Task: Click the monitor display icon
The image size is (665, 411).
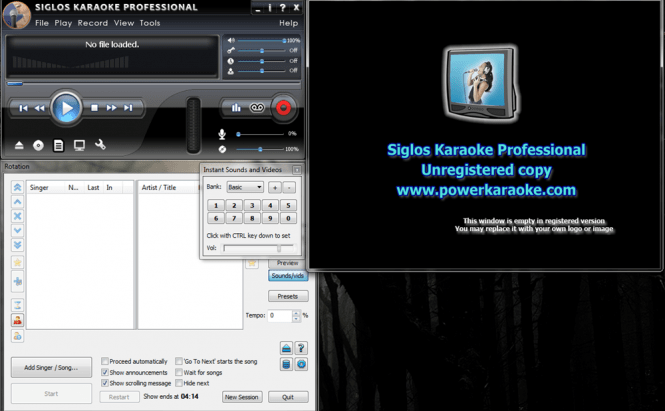Action: [x=79, y=145]
